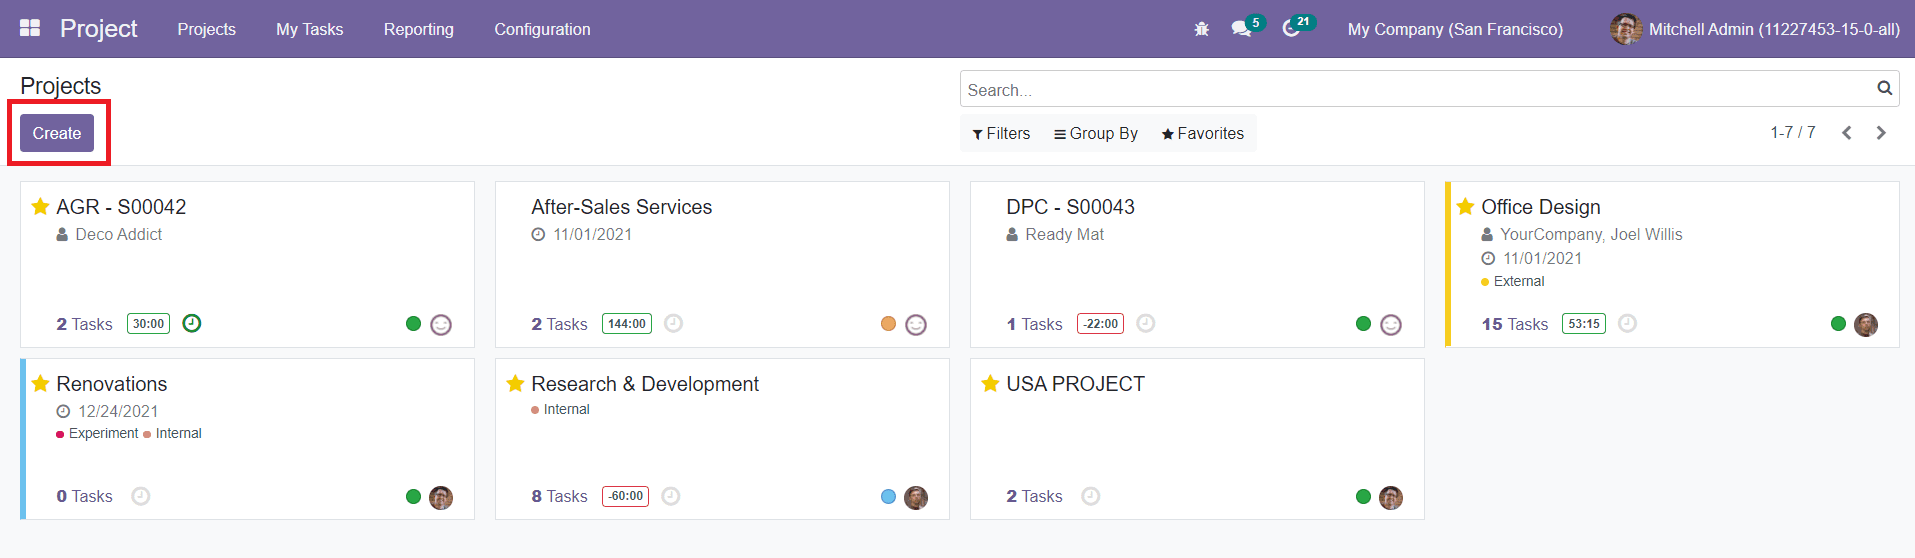The height and width of the screenshot is (558, 1915).
Task: Open the conversations chat icon
Action: click(x=1241, y=29)
